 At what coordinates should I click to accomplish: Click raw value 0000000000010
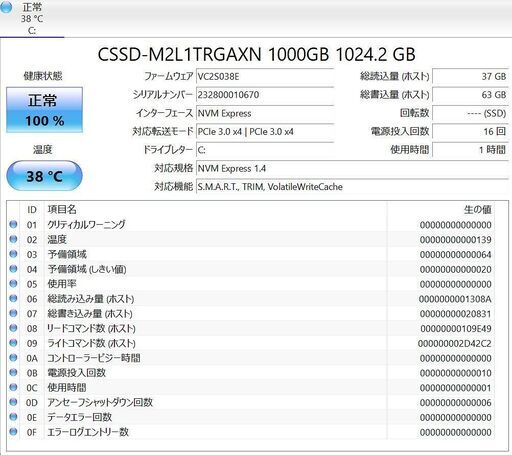pos(455,373)
